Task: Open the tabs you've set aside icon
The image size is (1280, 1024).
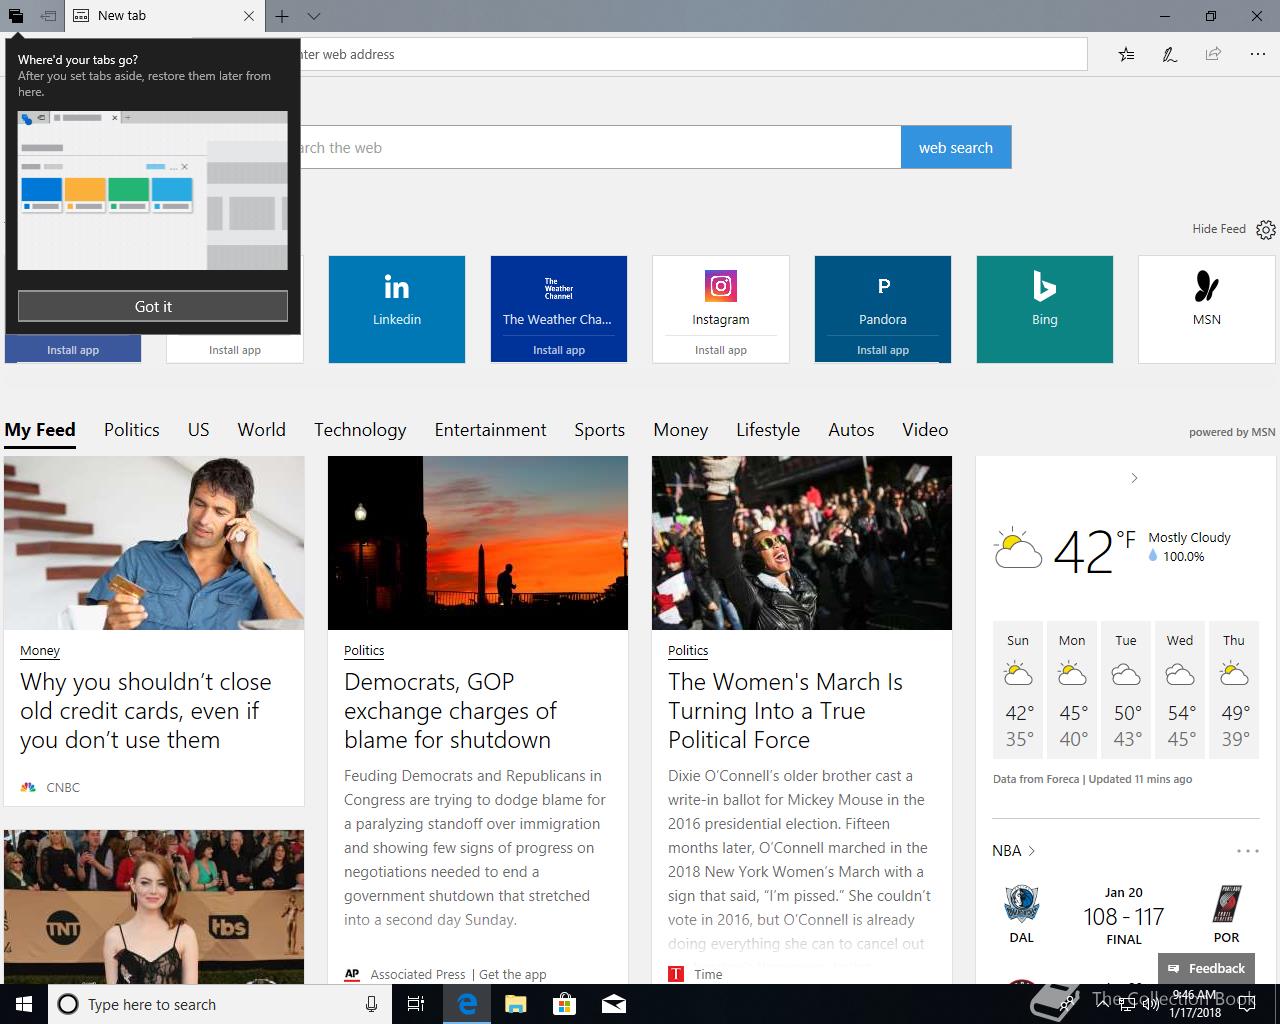Action: pos(16,16)
